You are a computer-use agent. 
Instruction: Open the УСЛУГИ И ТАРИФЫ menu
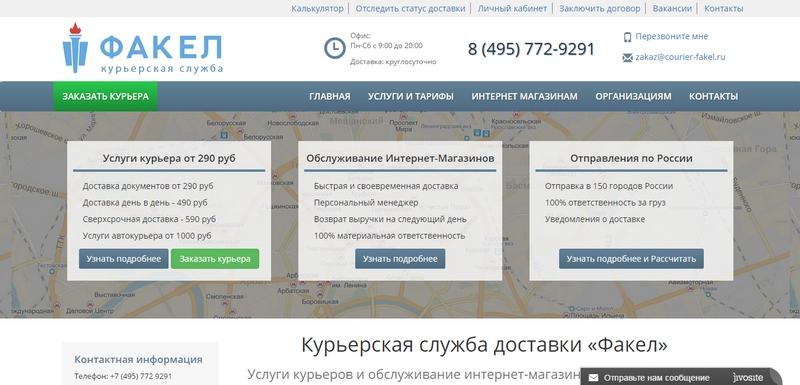tap(411, 96)
